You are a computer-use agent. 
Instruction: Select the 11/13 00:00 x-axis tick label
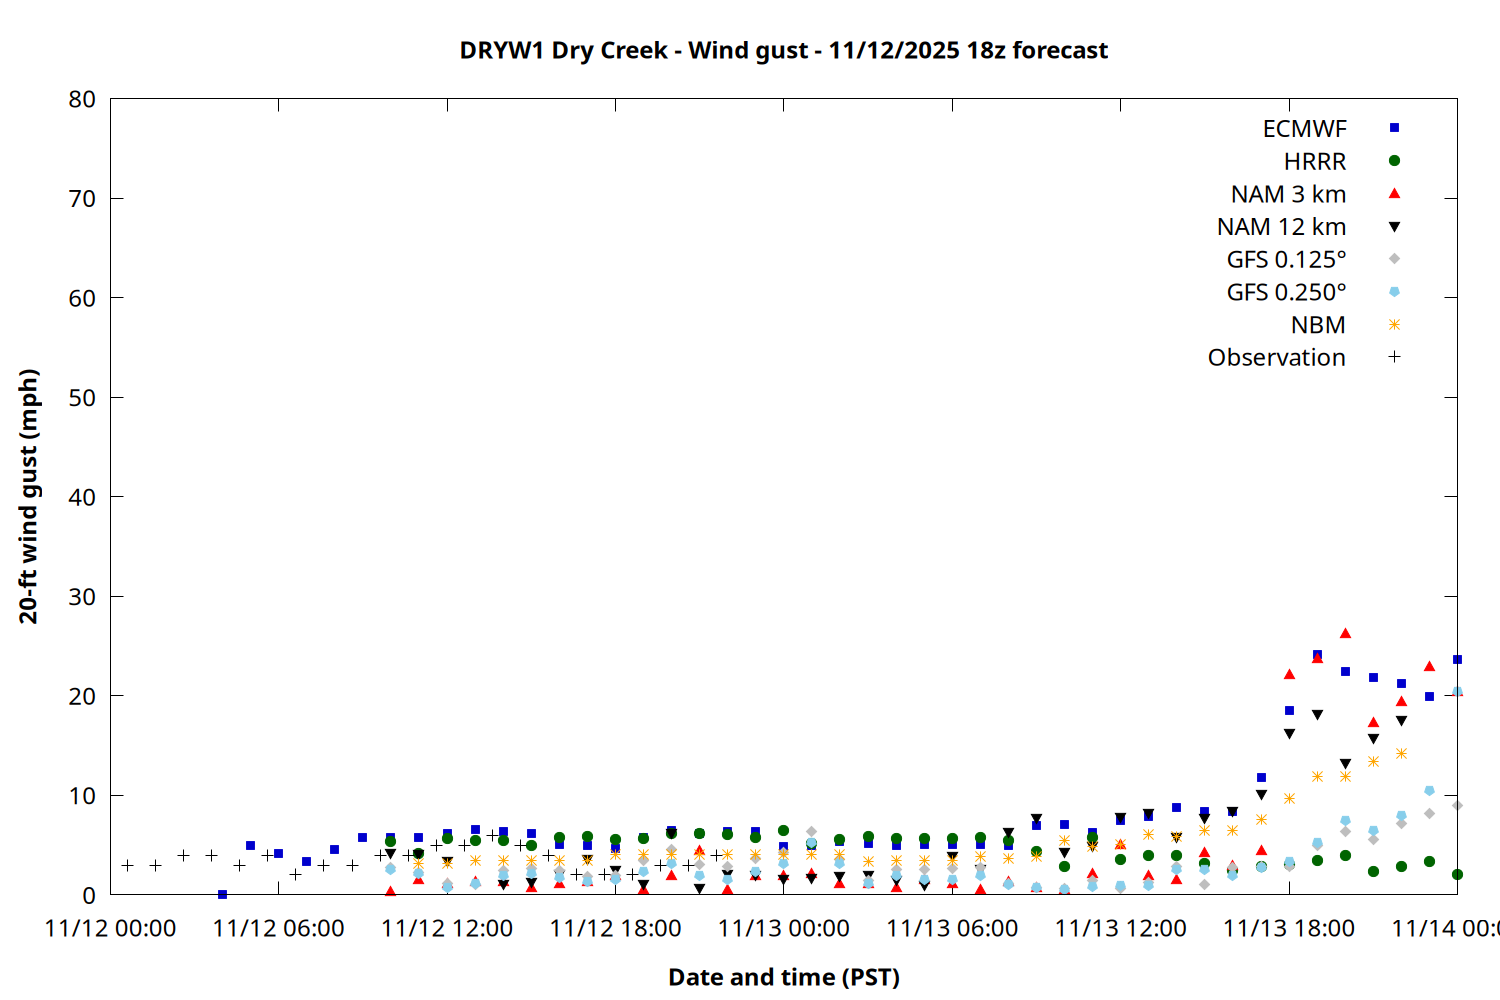click(783, 929)
